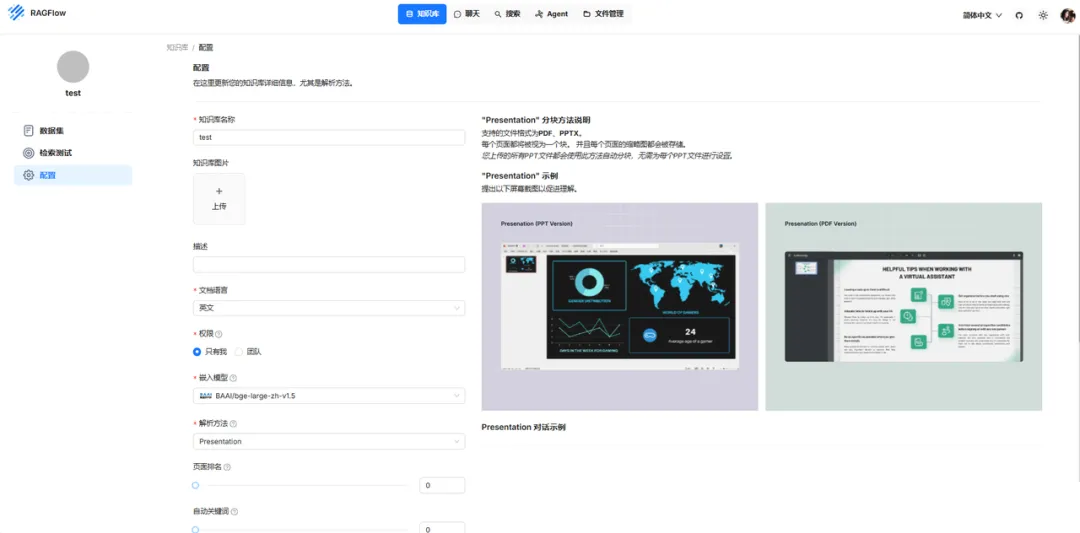Screen dimensions: 1080x533
Task: Click the 检索测试 target icon in the sidebar
Action: [x=28, y=153]
